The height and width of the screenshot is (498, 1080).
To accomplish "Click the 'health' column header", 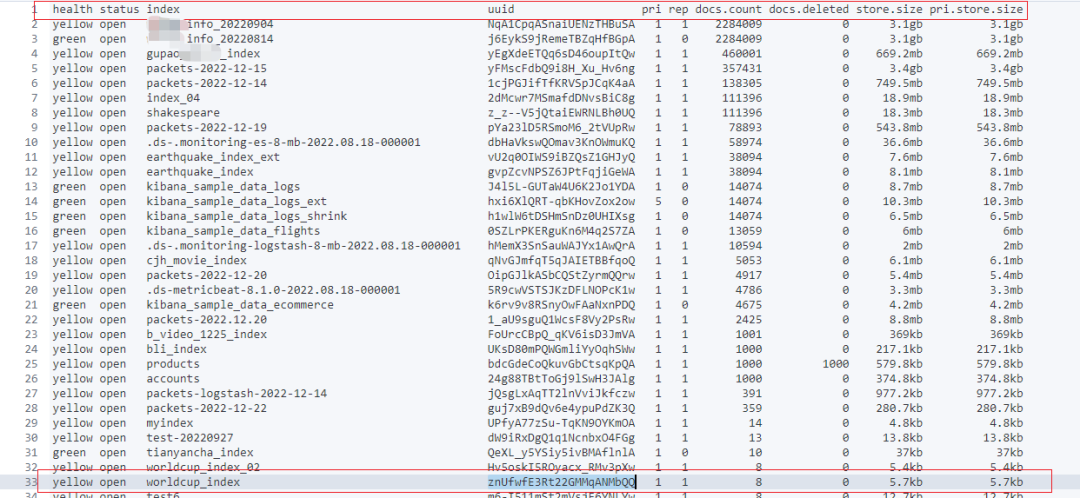I will point(73,10).
